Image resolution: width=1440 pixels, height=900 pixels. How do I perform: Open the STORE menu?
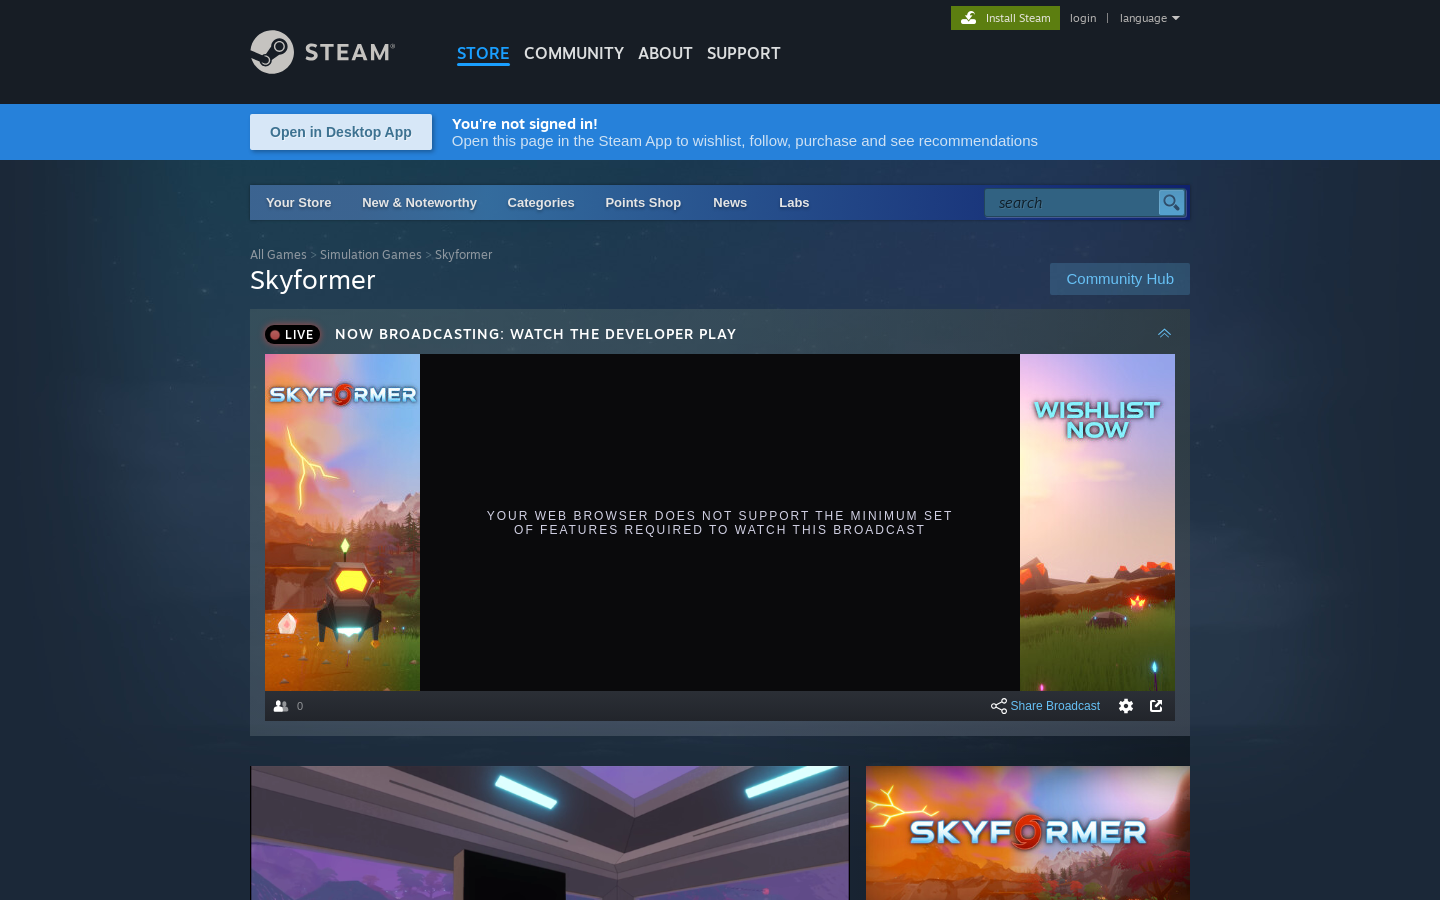coord(483,53)
